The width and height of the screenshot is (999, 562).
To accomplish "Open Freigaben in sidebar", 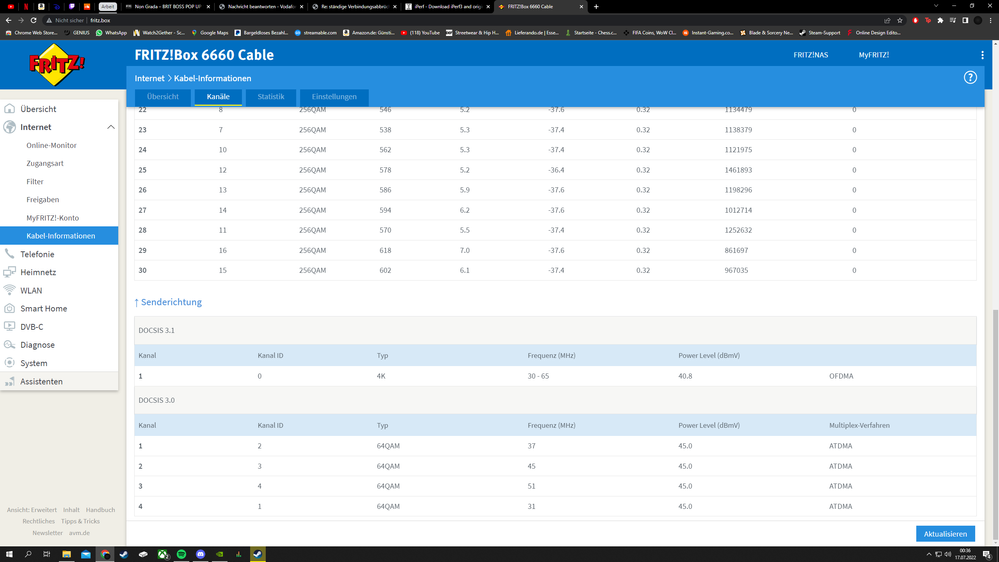I will [x=43, y=199].
